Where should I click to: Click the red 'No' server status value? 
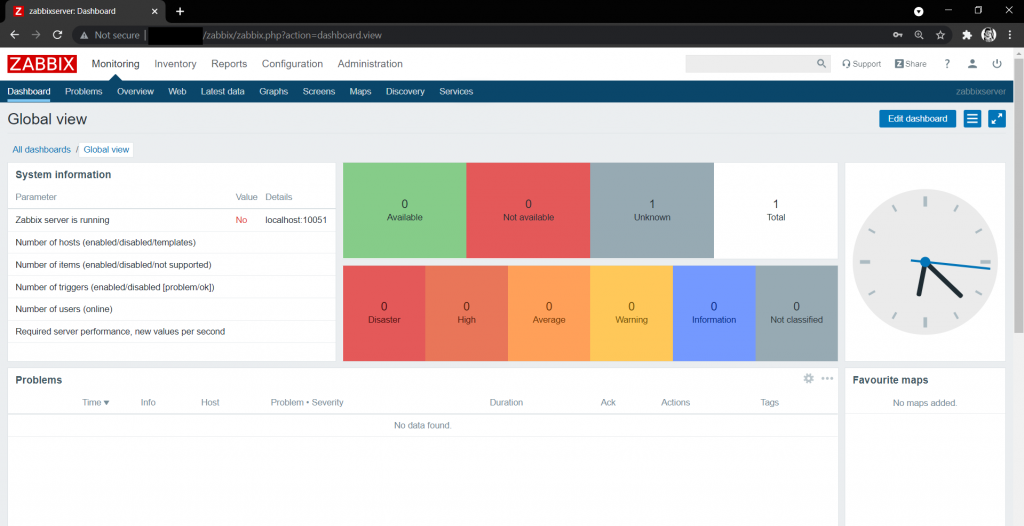tap(242, 220)
